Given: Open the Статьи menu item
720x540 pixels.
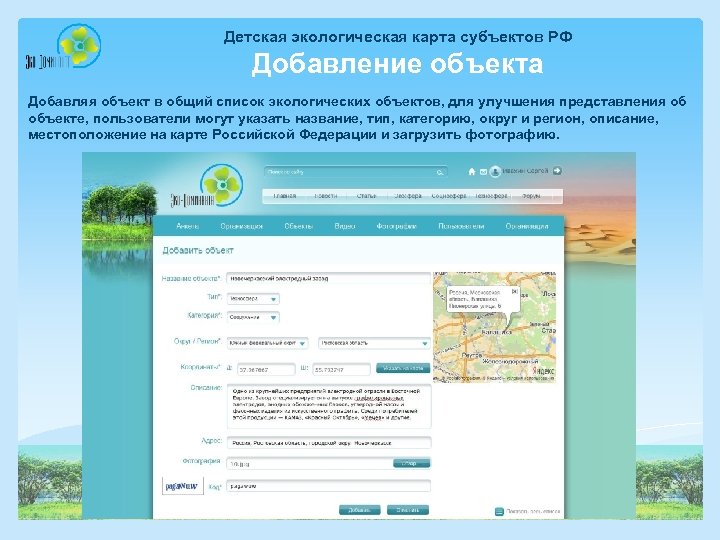Looking at the screenshot, I should [x=366, y=196].
